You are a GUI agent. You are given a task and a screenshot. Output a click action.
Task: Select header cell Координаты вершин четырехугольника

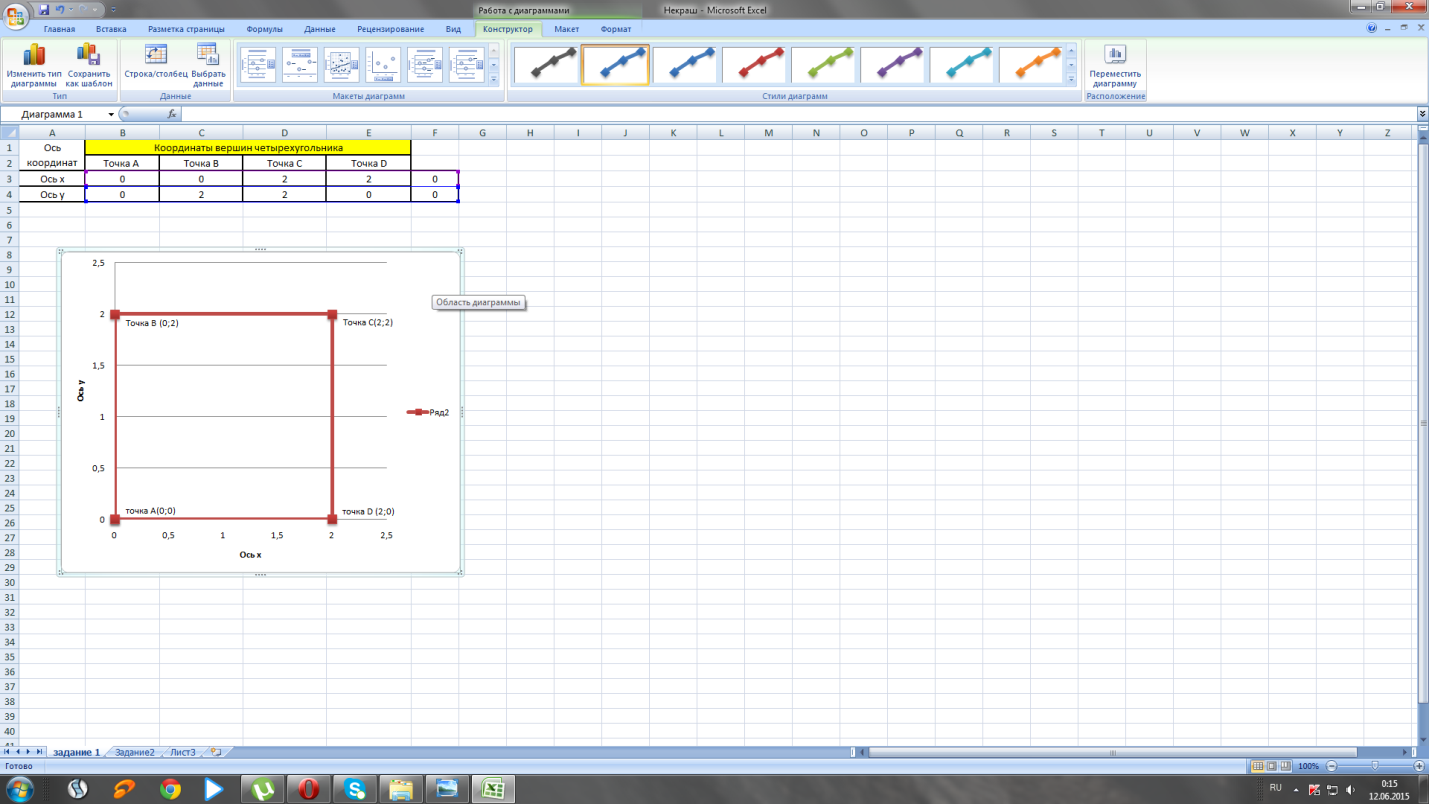248,147
